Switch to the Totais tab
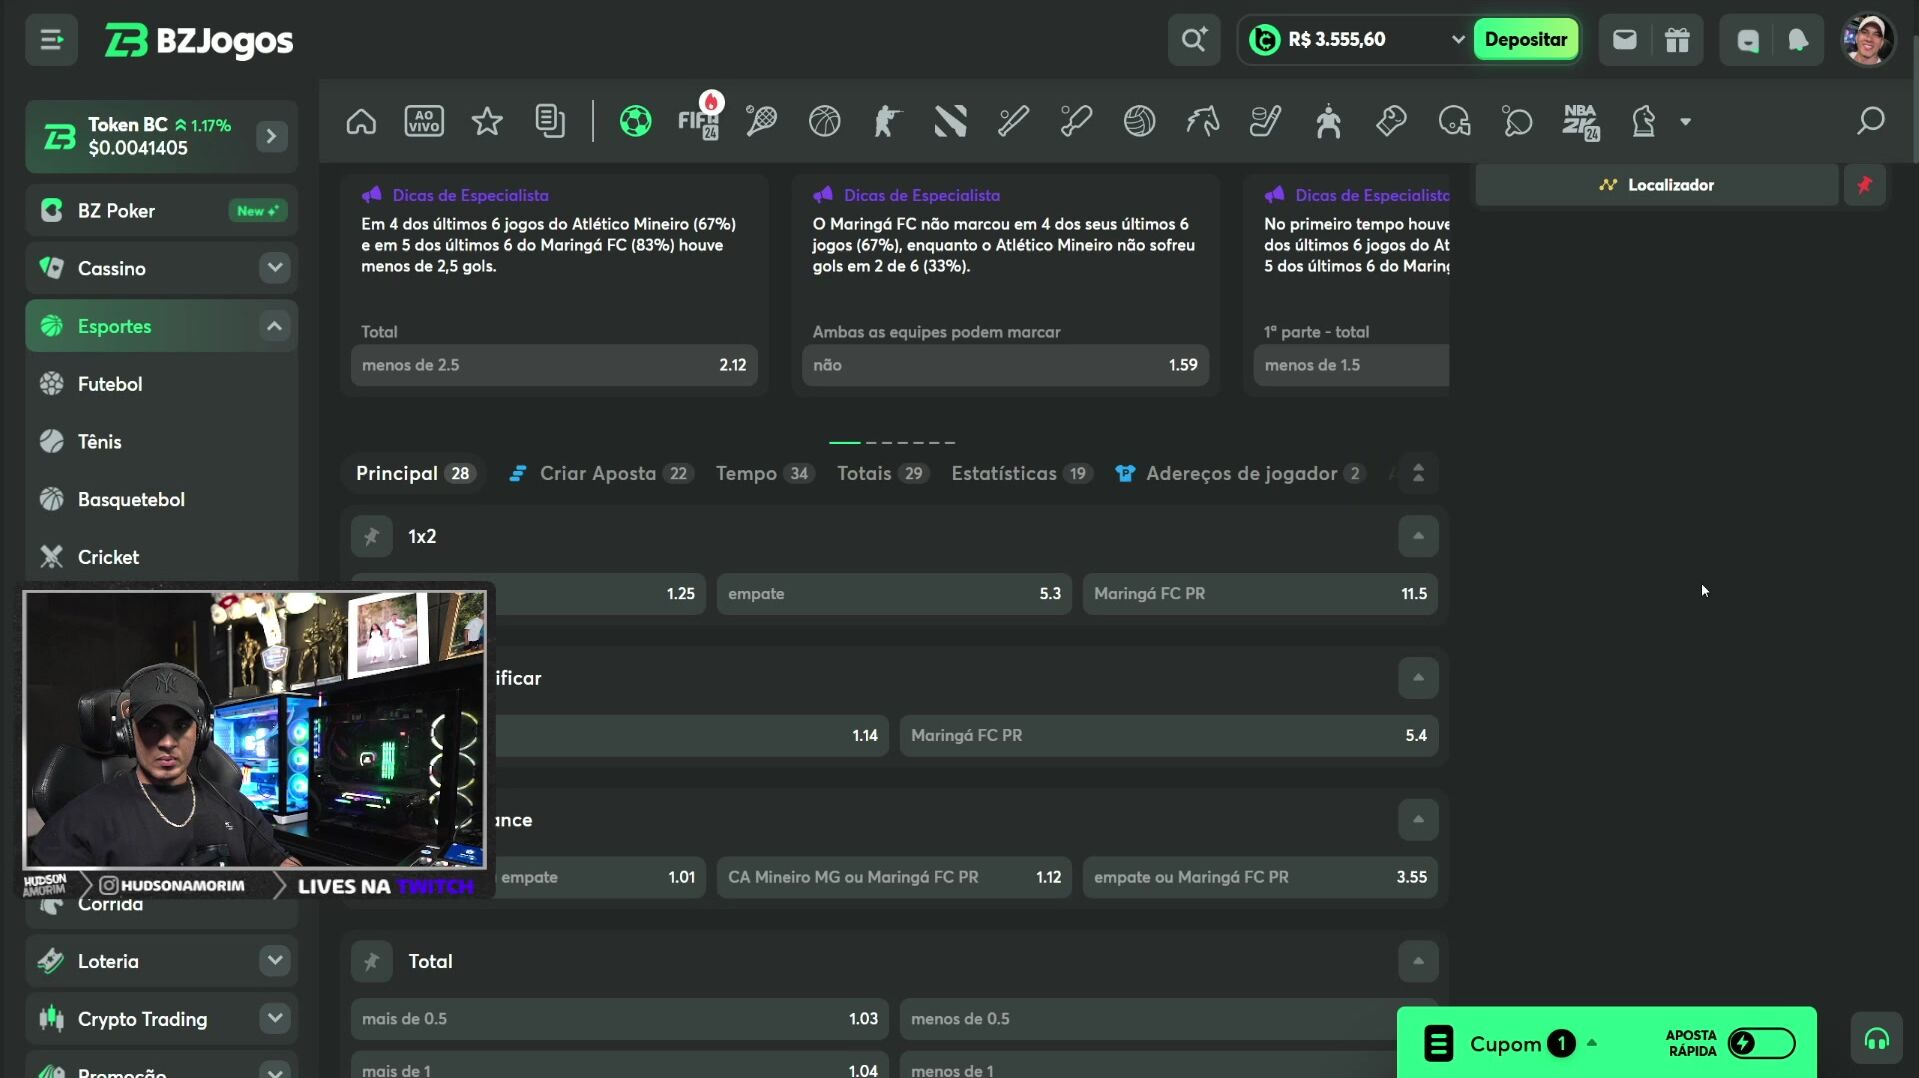Screen dimensions: 1919x1078 [x=882, y=473]
